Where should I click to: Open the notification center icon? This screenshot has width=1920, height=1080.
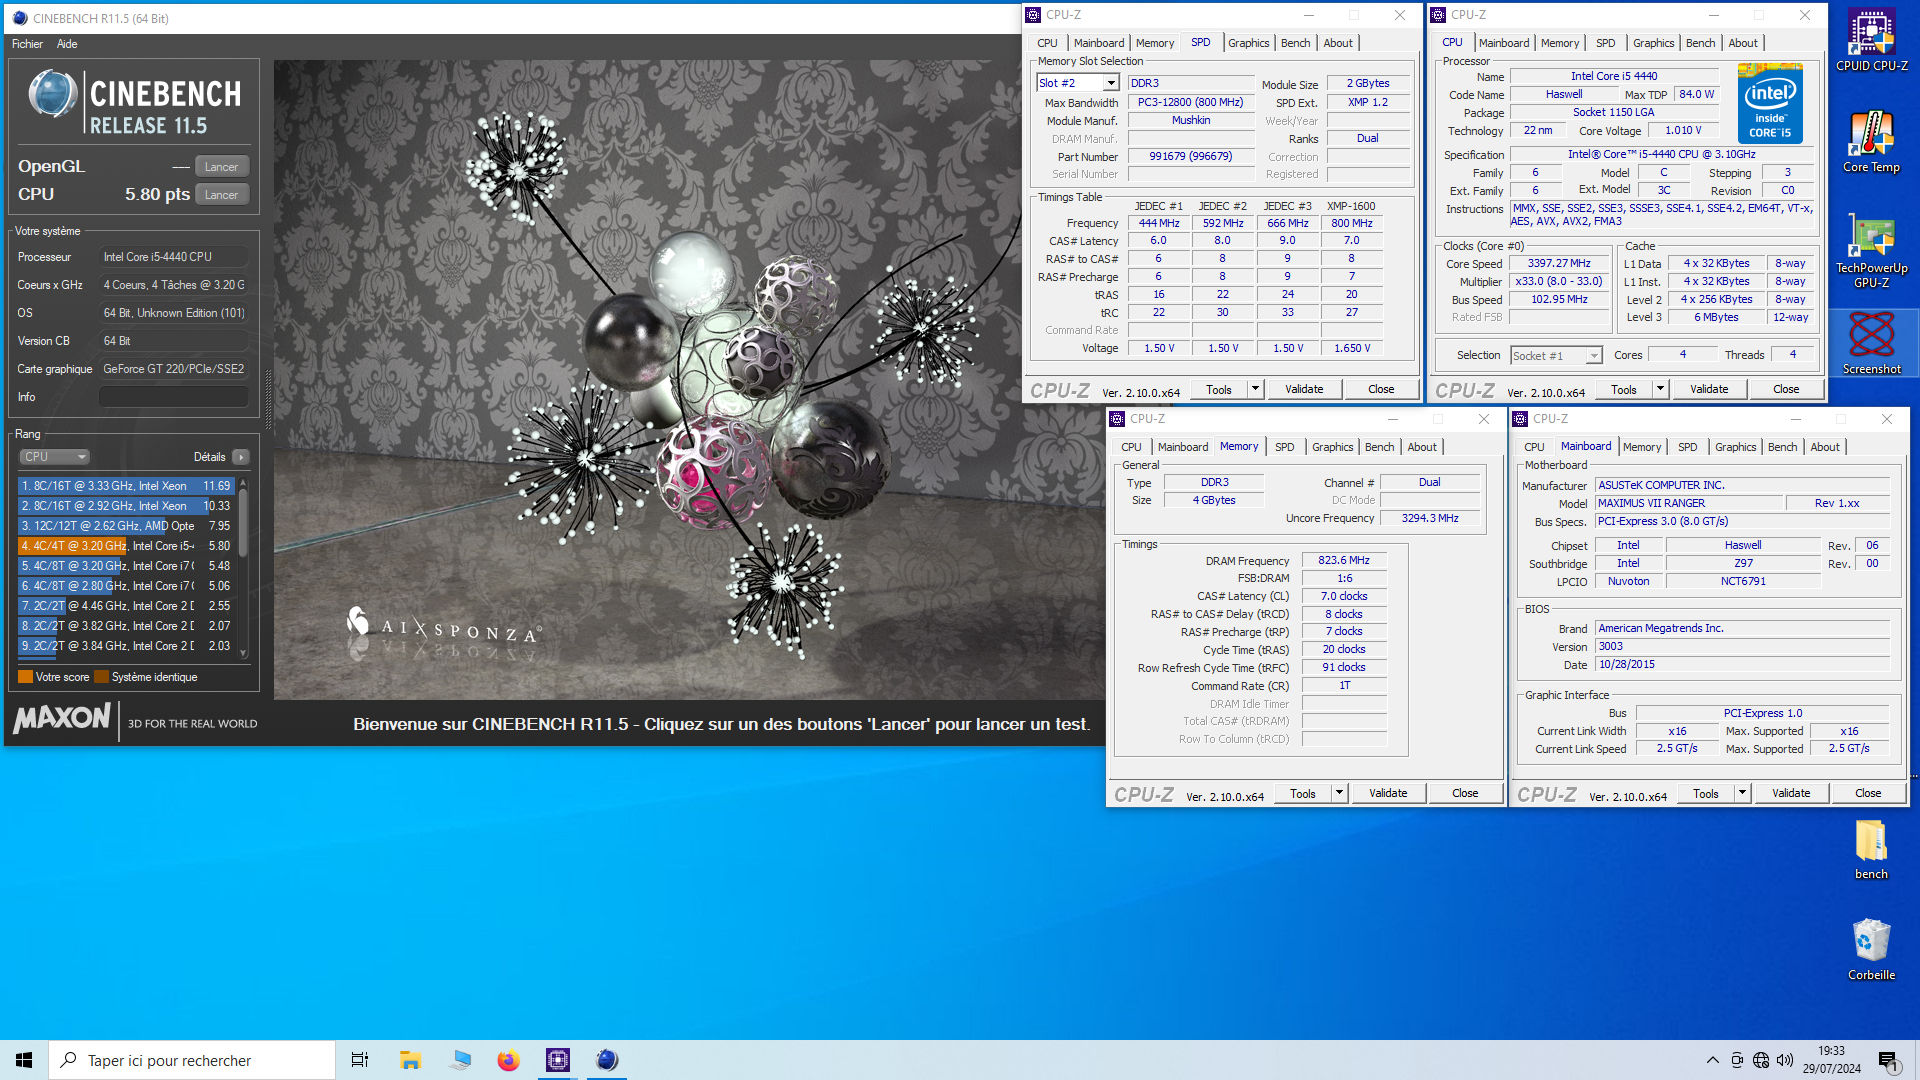tap(1889, 1060)
